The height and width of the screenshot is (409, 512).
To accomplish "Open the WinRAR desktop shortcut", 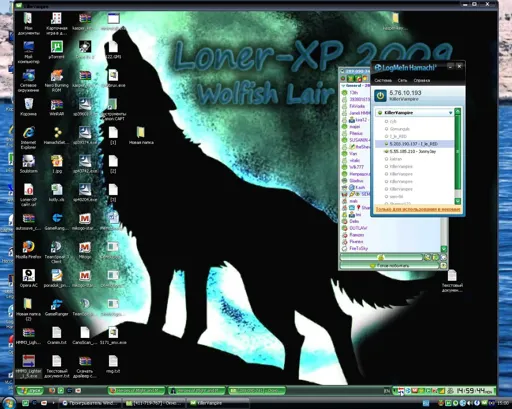I will (x=57, y=107).
